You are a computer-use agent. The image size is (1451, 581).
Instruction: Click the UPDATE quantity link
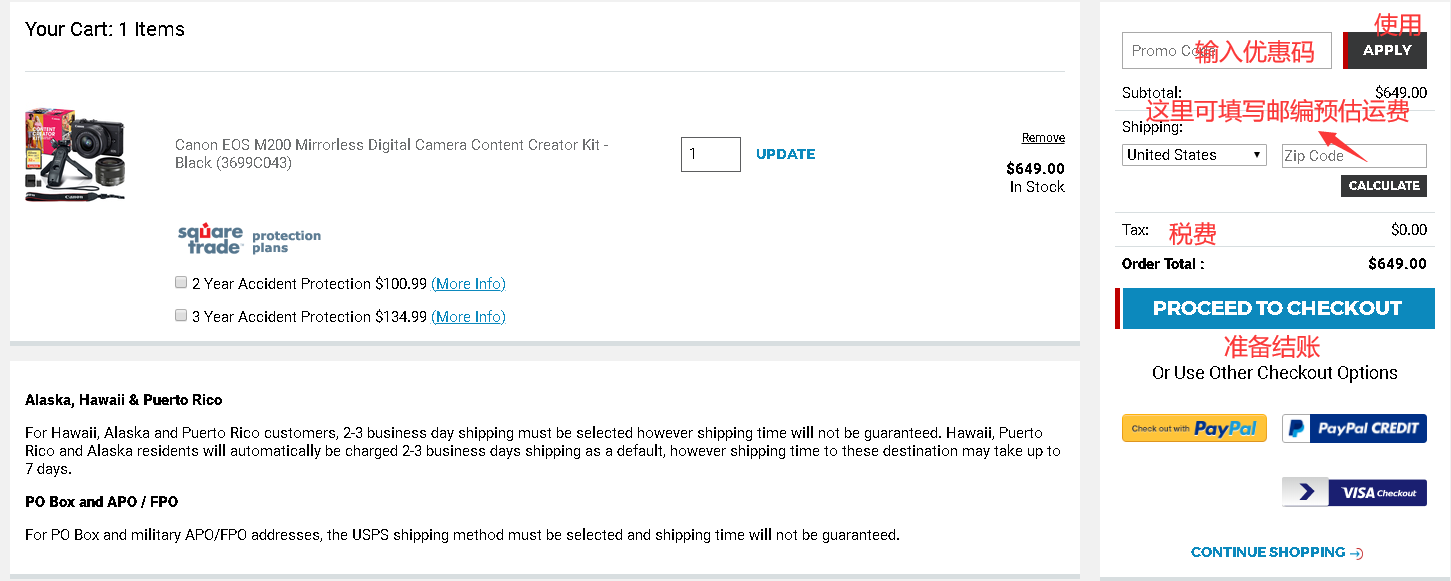pyautogui.click(x=785, y=154)
